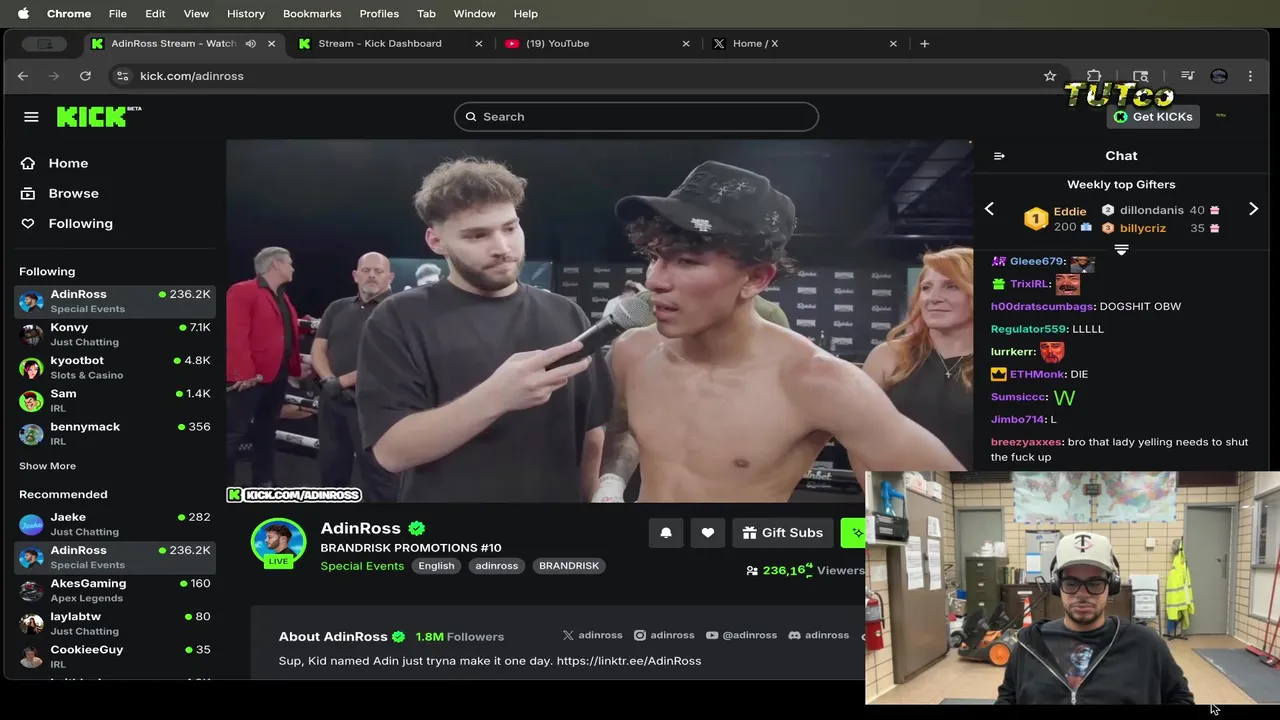Open AdinRoss Instagram link

pos(664,635)
